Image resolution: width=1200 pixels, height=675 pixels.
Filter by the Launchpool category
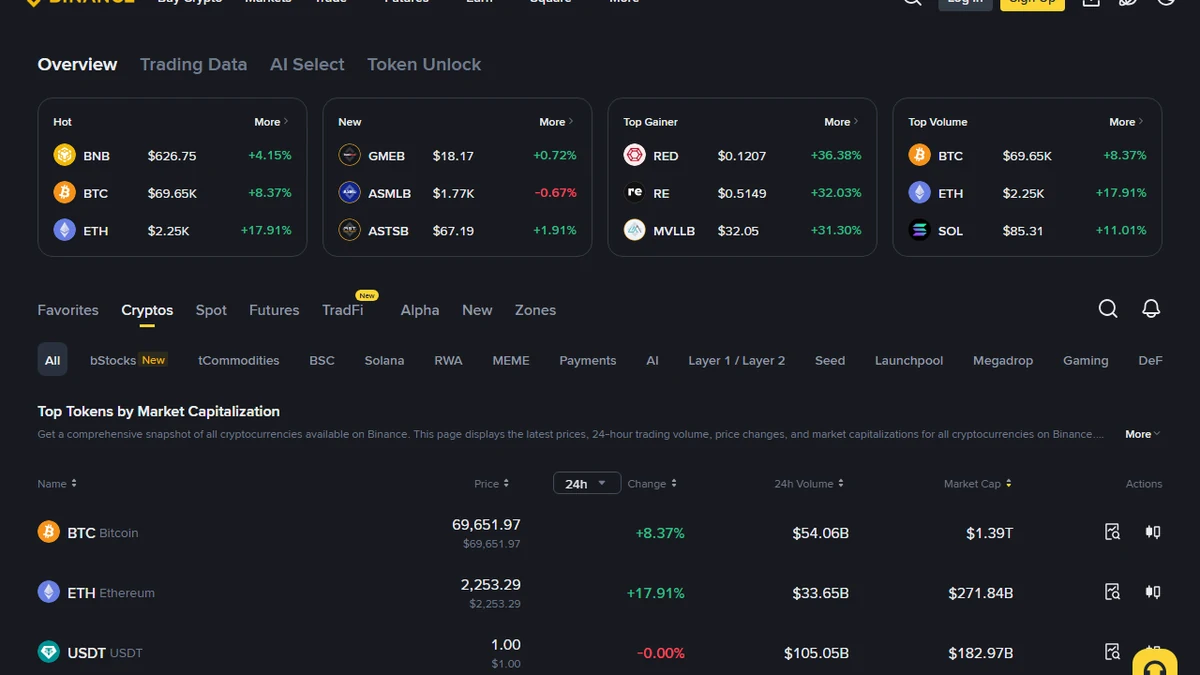pyautogui.click(x=909, y=360)
